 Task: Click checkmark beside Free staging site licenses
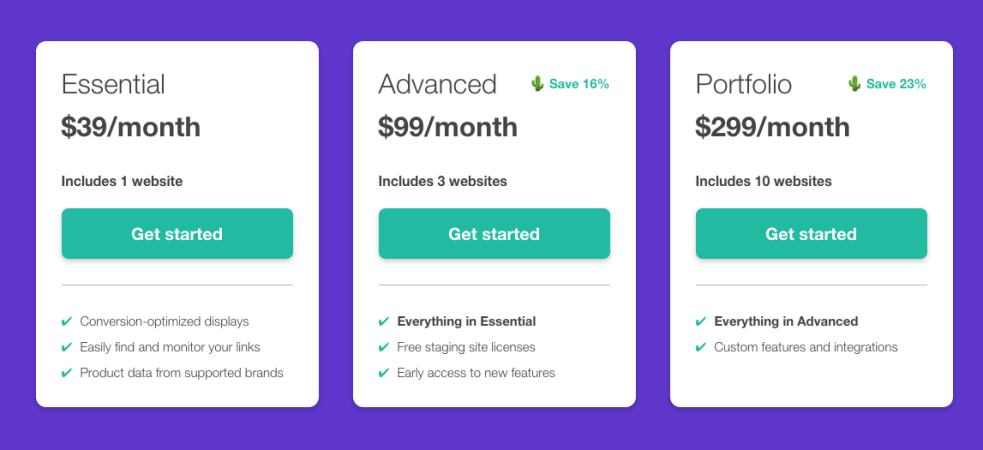click(x=384, y=348)
